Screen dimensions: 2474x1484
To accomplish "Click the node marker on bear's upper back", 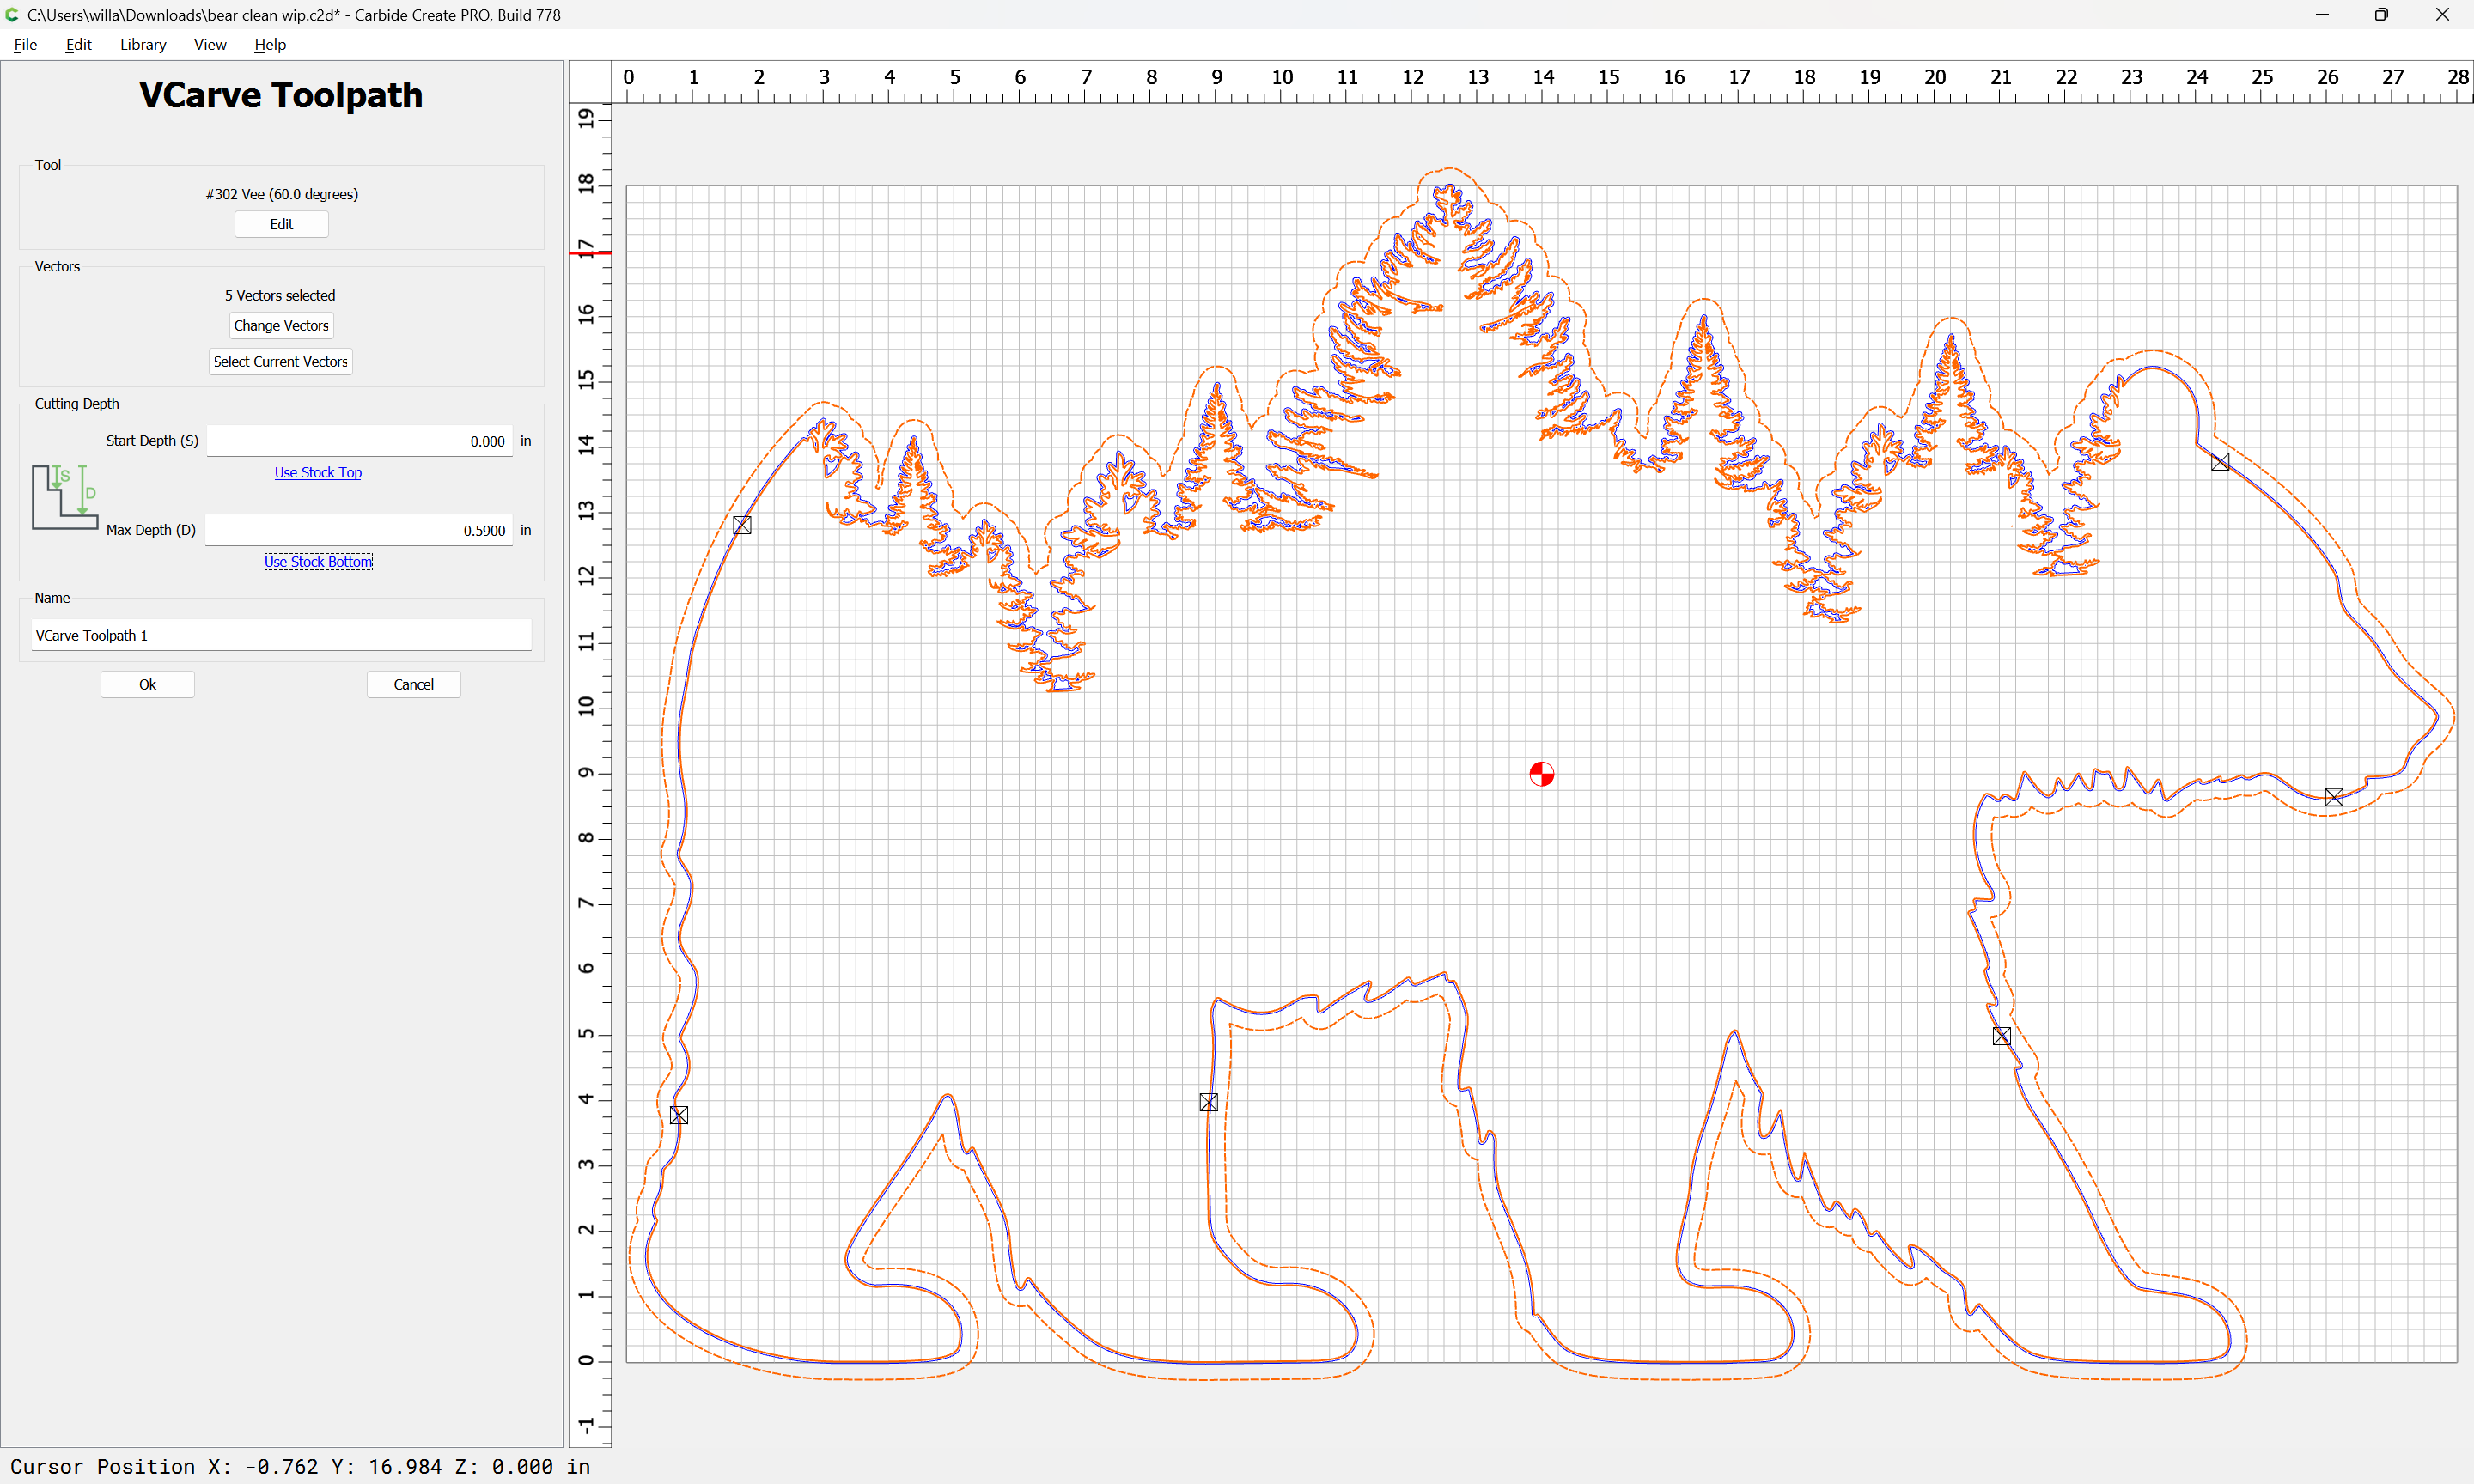I will (742, 525).
